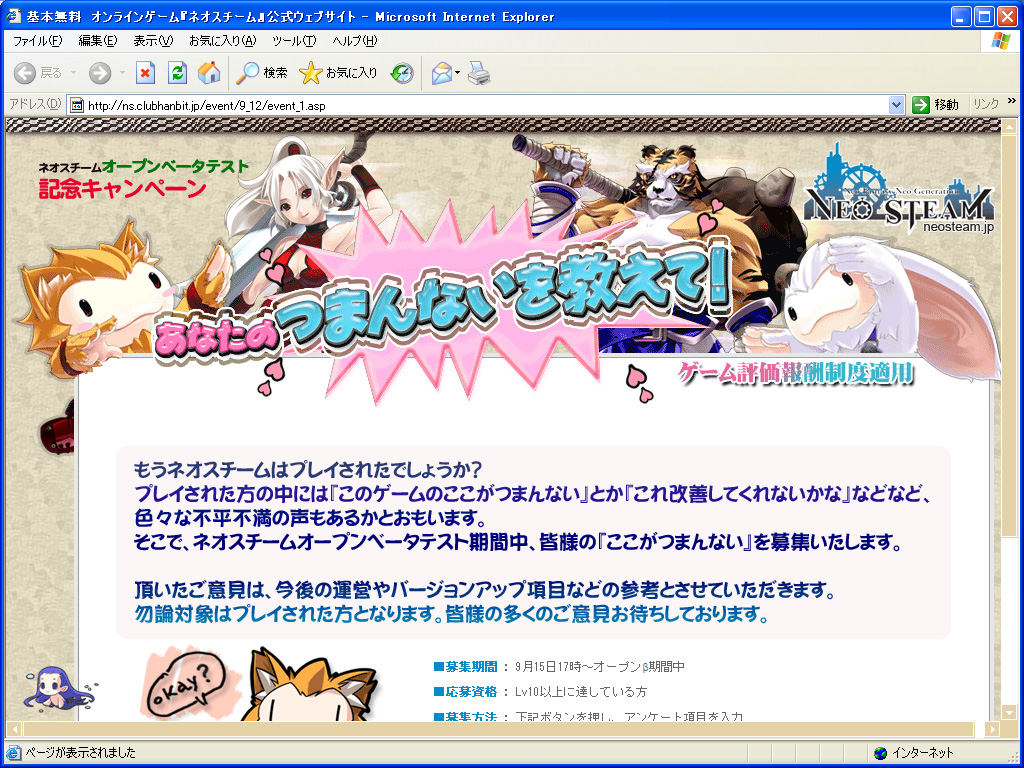Screen dimensions: 1024x768
Task: Click the horizontal scrollbar right arrow
Action: [x=993, y=729]
